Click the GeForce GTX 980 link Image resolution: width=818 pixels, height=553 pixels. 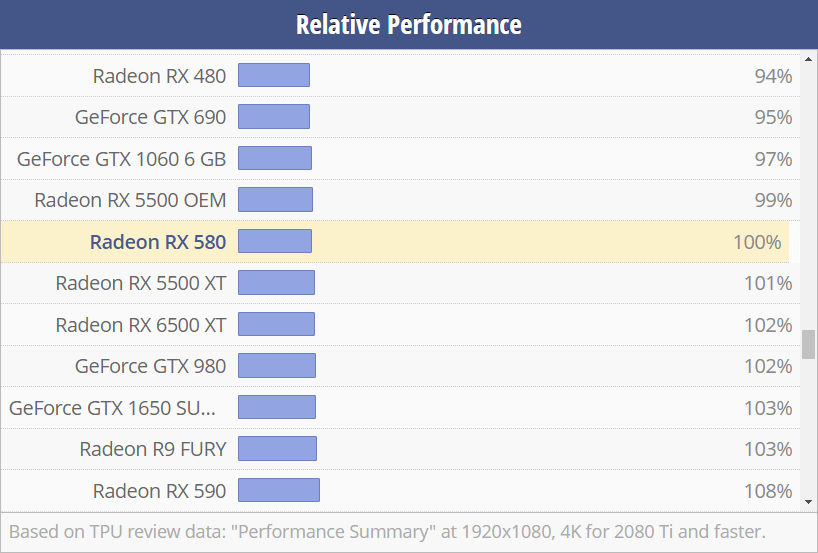point(150,366)
